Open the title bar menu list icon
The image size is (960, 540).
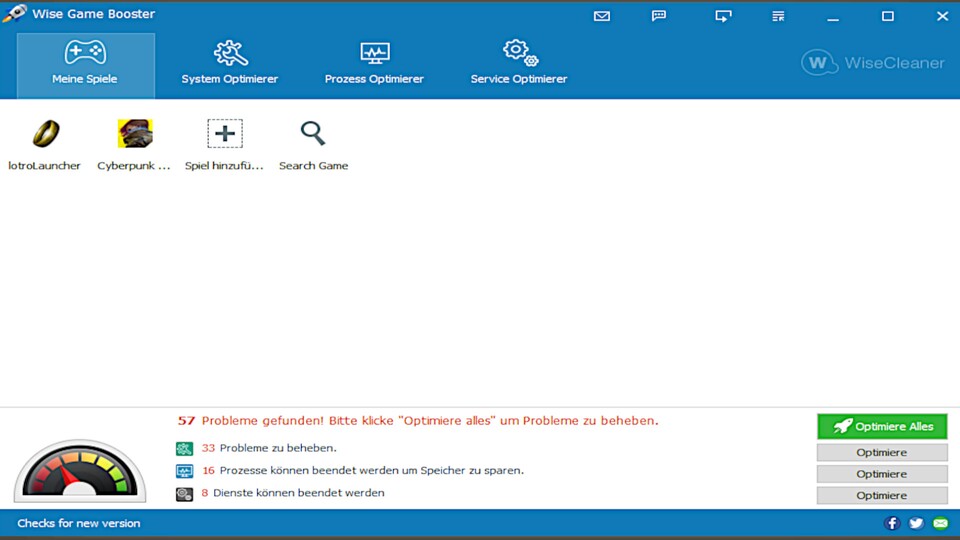coord(778,16)
